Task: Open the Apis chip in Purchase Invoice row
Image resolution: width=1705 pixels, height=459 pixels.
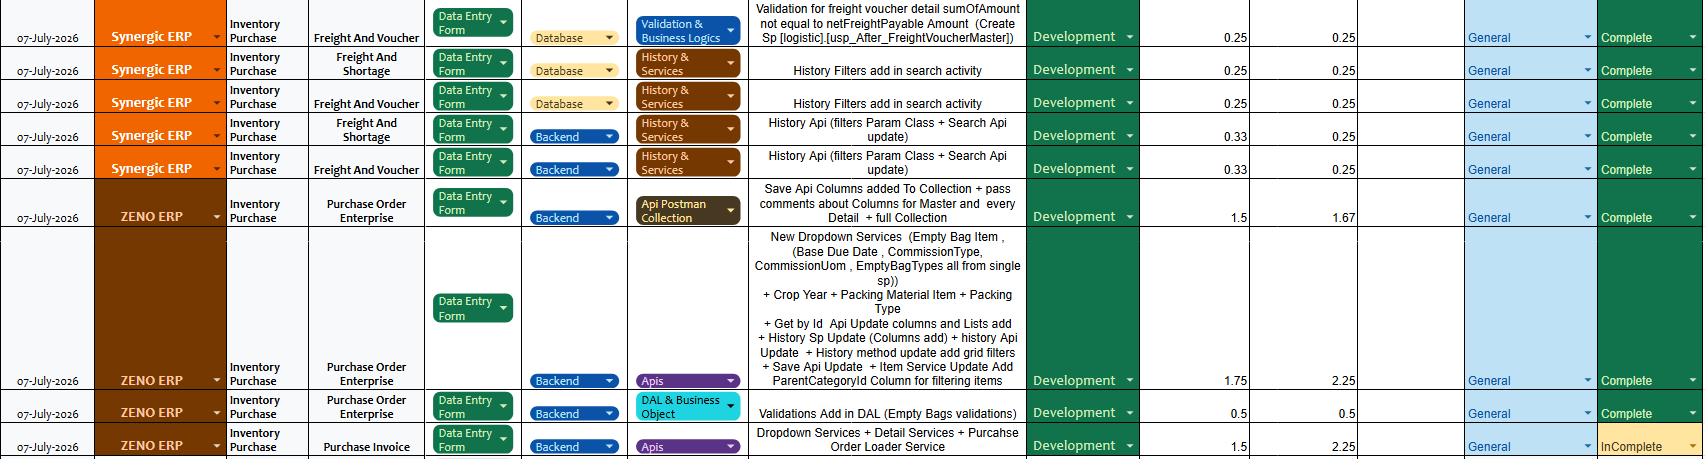Action: coord(688,447)
